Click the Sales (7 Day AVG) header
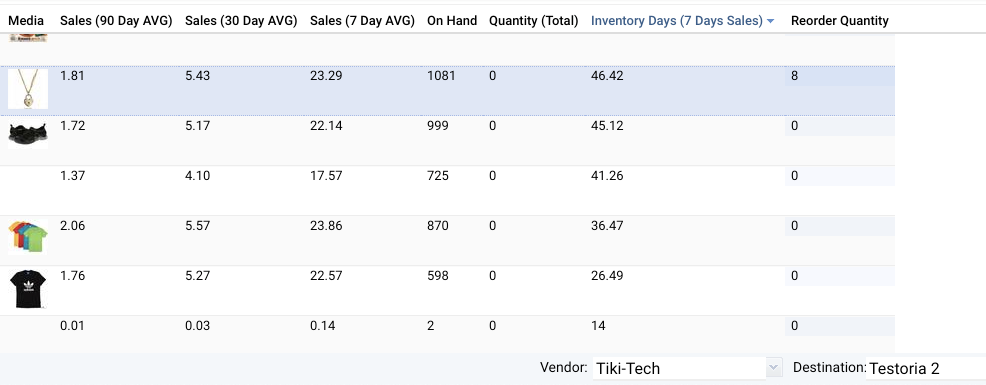This screenshot has height=385, width=986. tap(362, 21)
